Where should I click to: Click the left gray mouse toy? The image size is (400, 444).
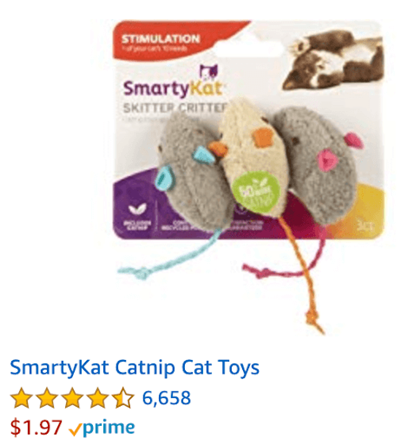point(193,172)
